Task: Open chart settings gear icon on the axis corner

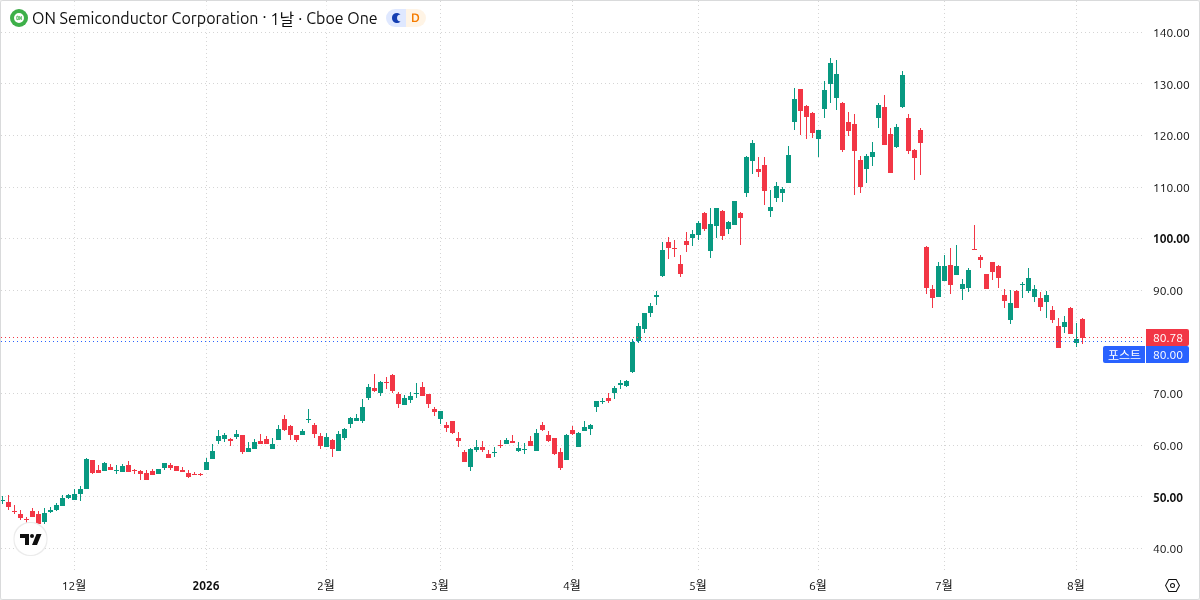Action: tap(1172, 585)
